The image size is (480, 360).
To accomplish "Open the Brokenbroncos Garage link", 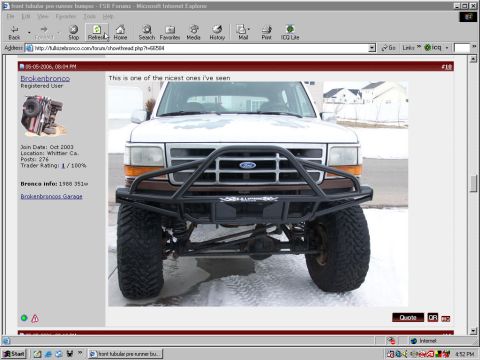I will [x=51, y=196].
